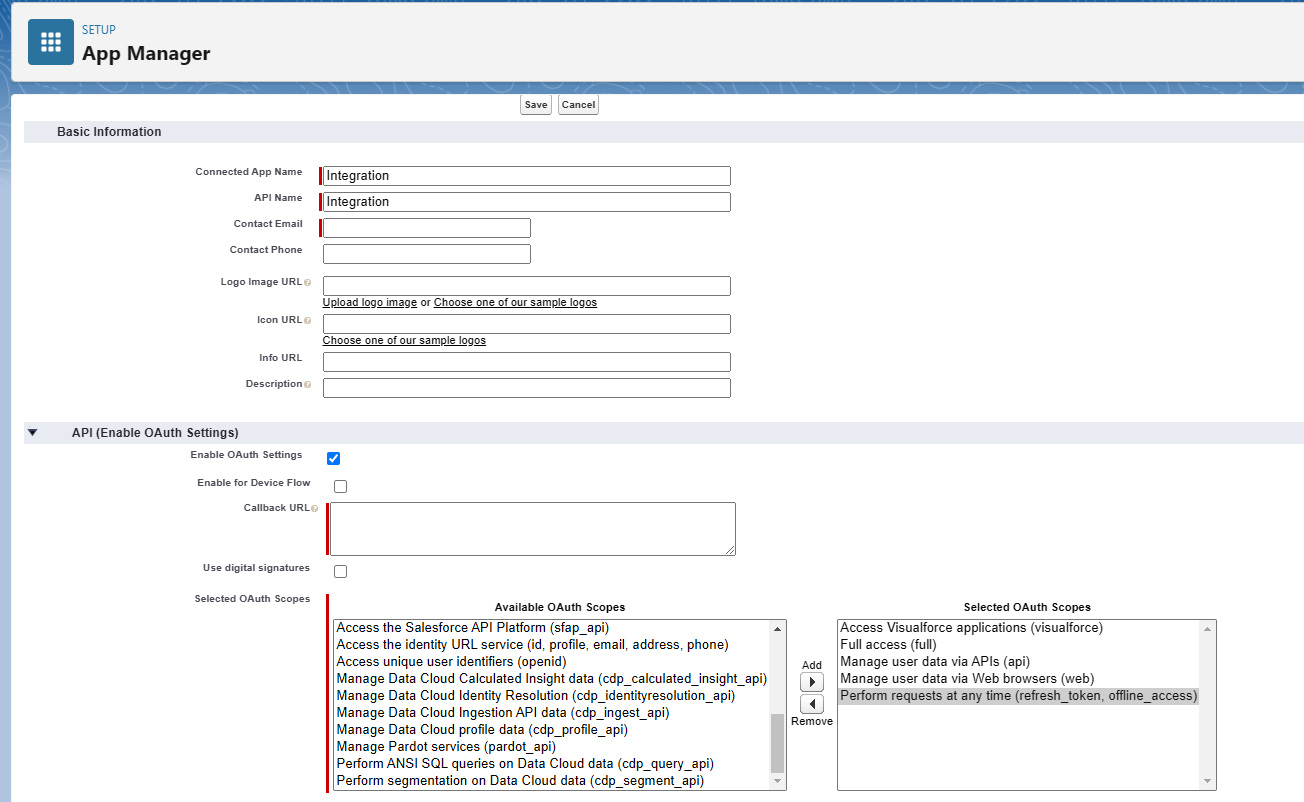The height and width of the screenshot is (802, 1304).
Task: Select Manage Data Cloud Ingestion API data
Action: pos(552,713)
